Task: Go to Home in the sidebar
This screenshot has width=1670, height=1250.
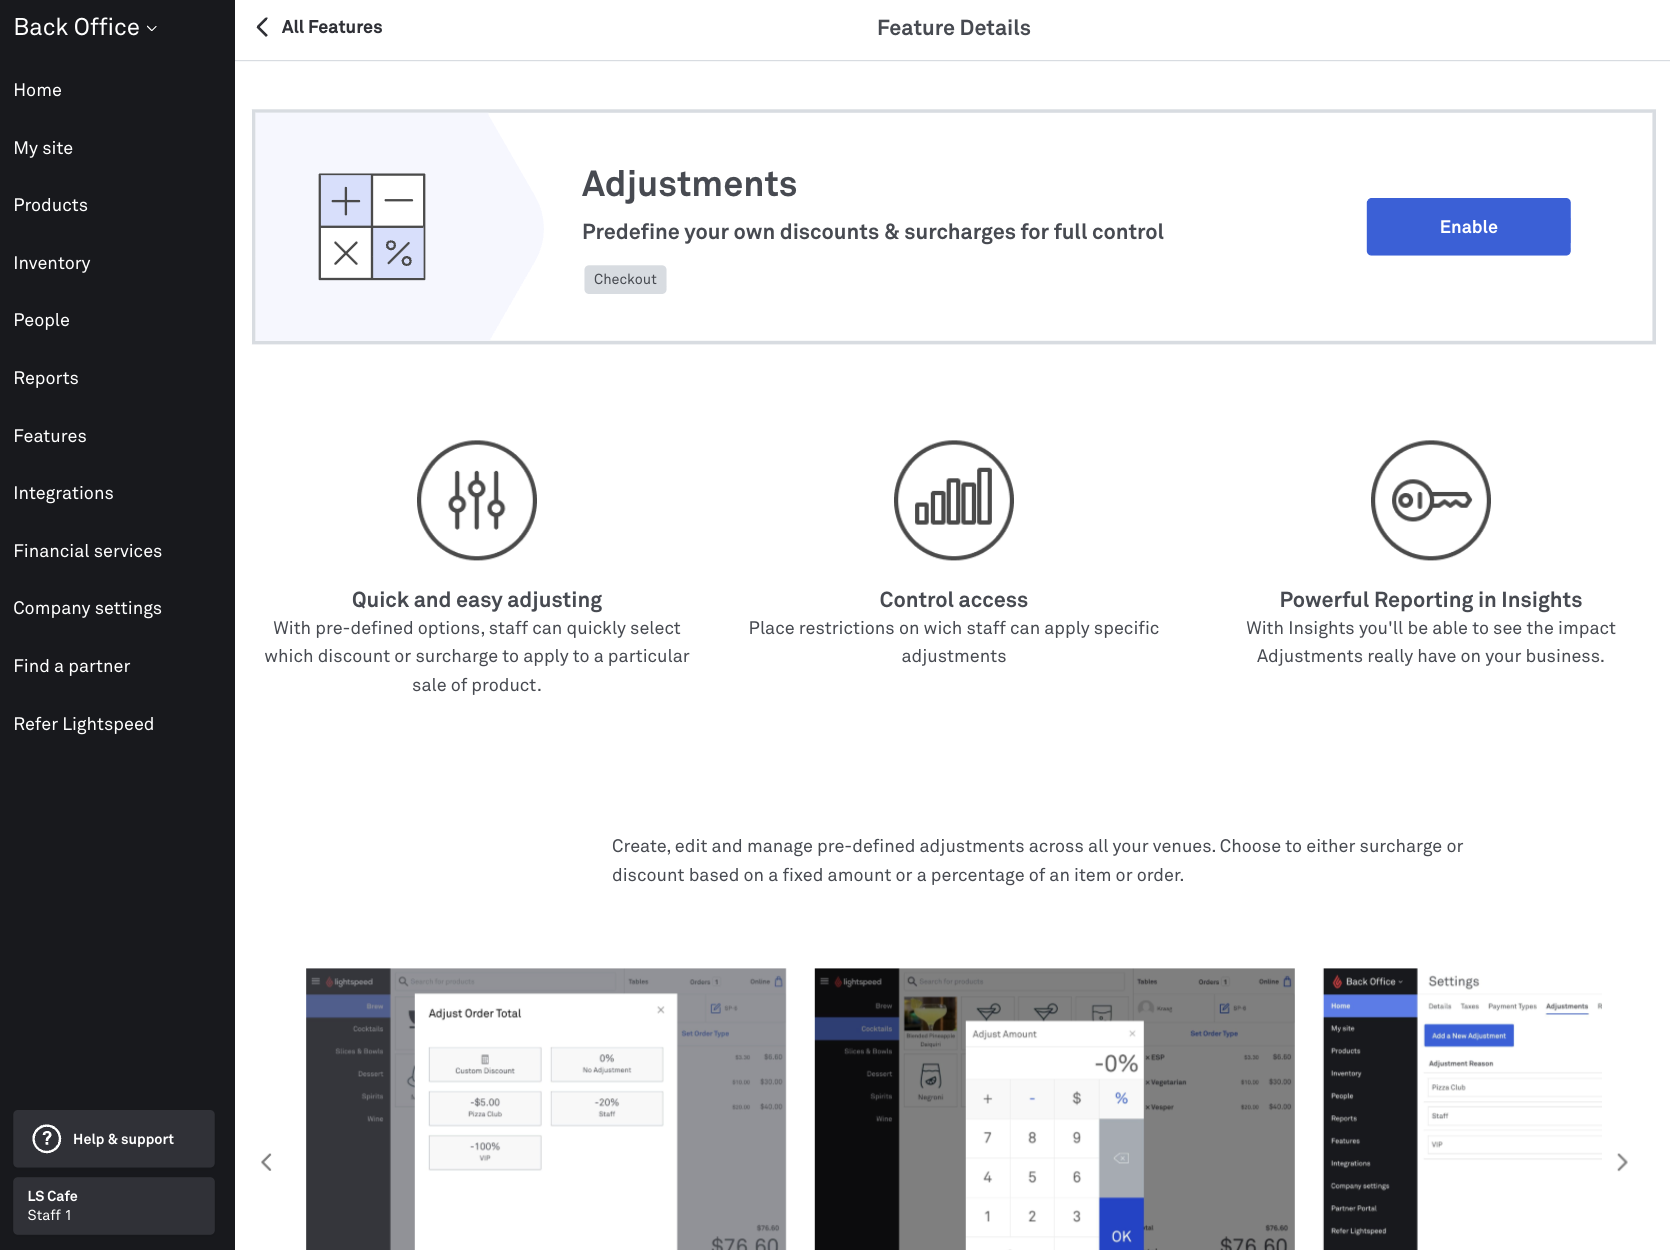Action: tap(38, 90)
